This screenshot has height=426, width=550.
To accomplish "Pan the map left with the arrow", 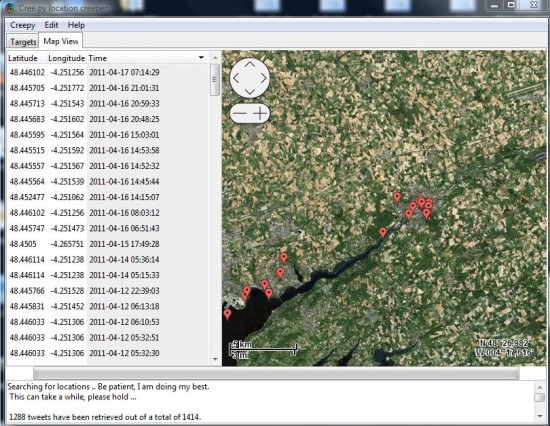I will (x=236, y=78).
